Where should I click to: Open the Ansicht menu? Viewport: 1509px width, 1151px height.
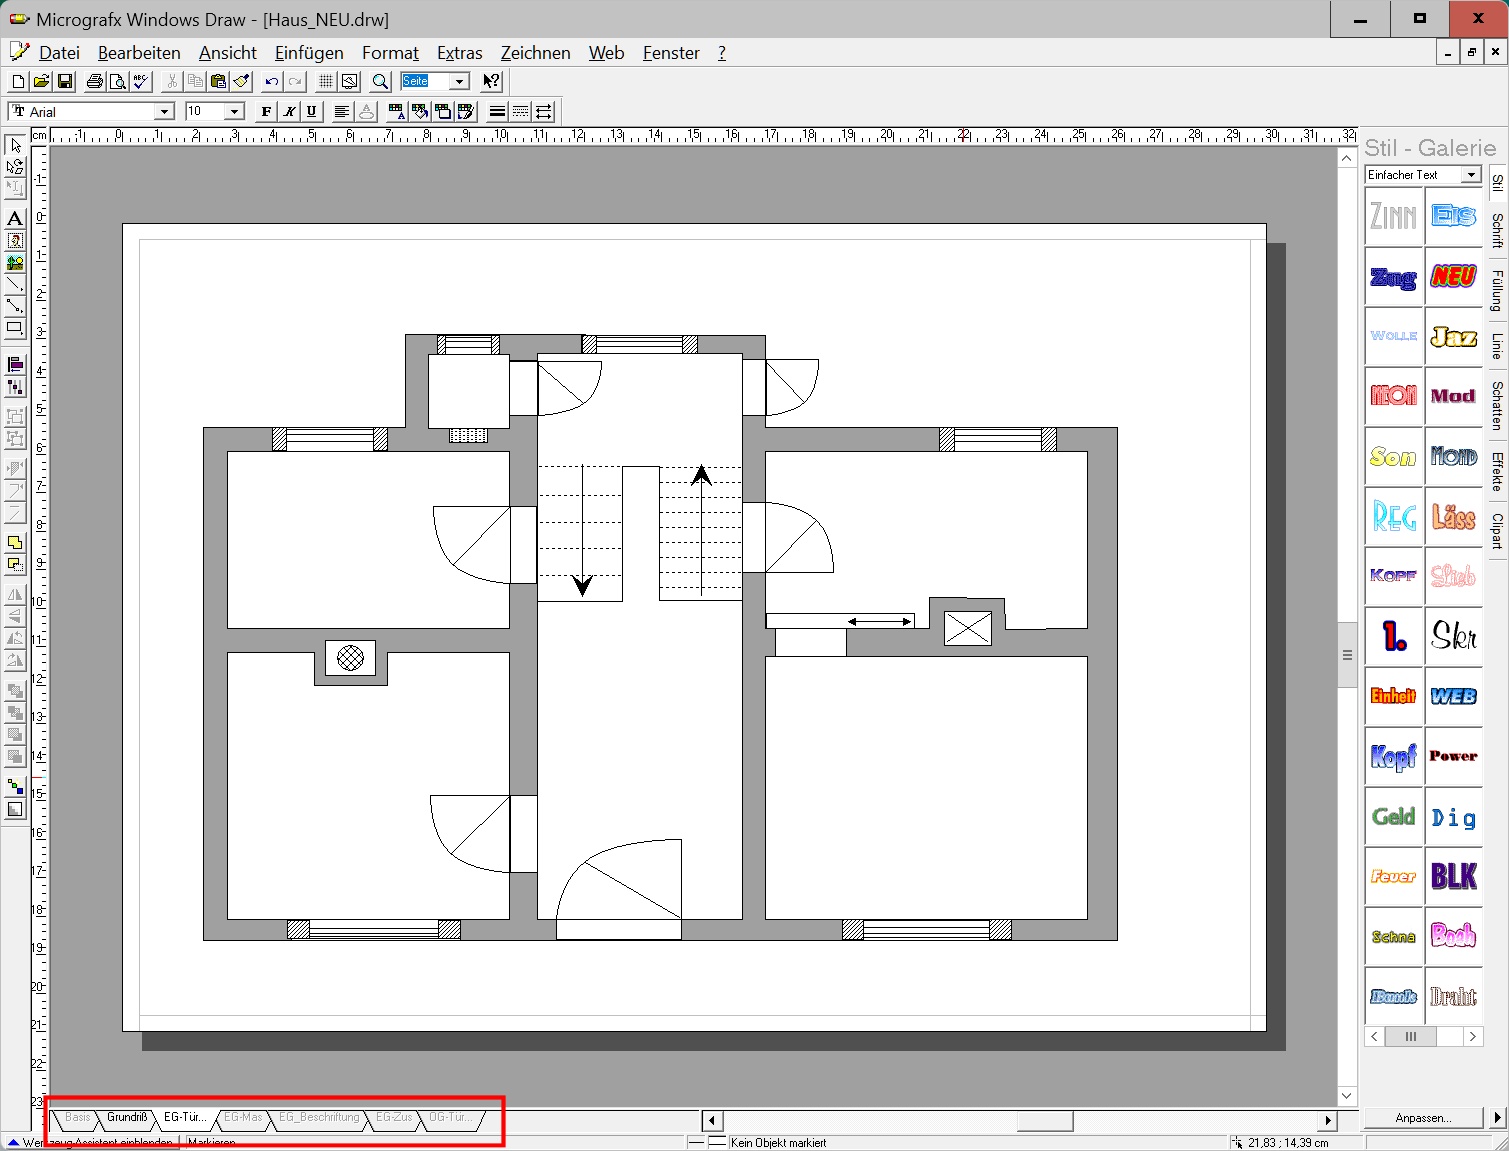point(228,53)
